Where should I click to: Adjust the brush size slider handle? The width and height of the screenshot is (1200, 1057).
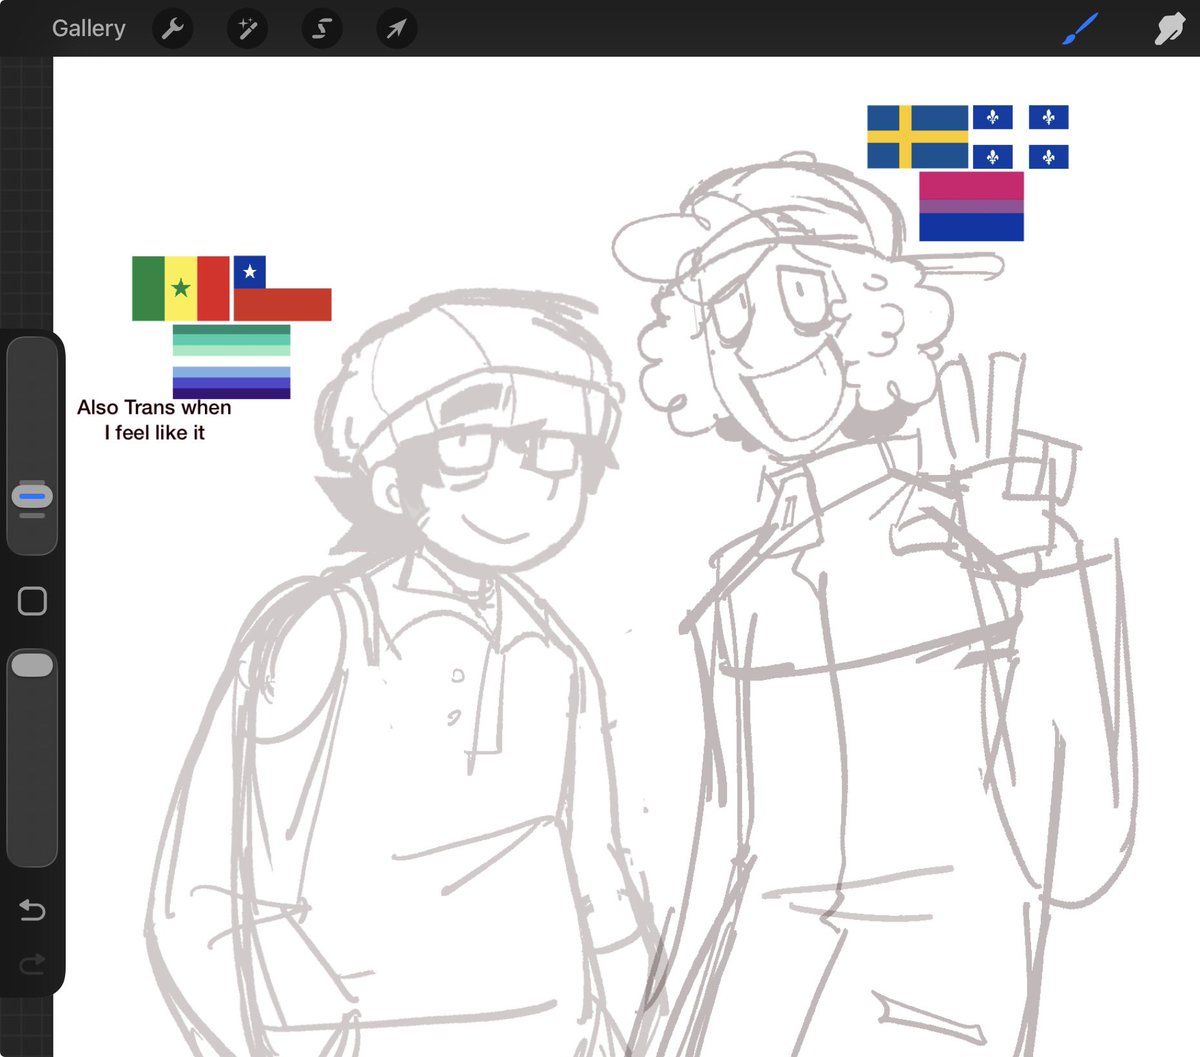pyautogui.click(x=32, y=497)
